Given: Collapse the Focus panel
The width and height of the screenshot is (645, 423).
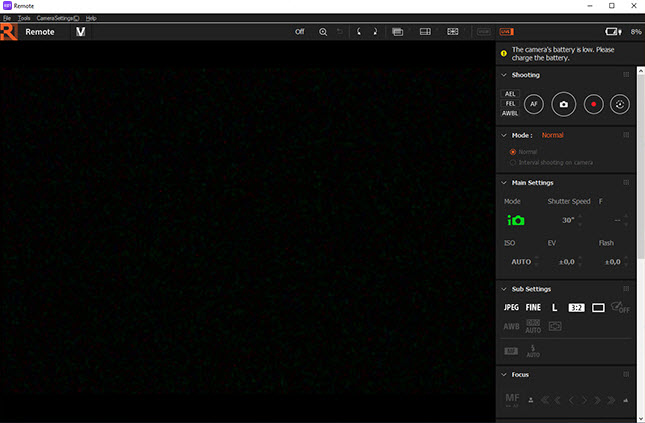Looking at the screenshot, I should (x=504, y=374).
